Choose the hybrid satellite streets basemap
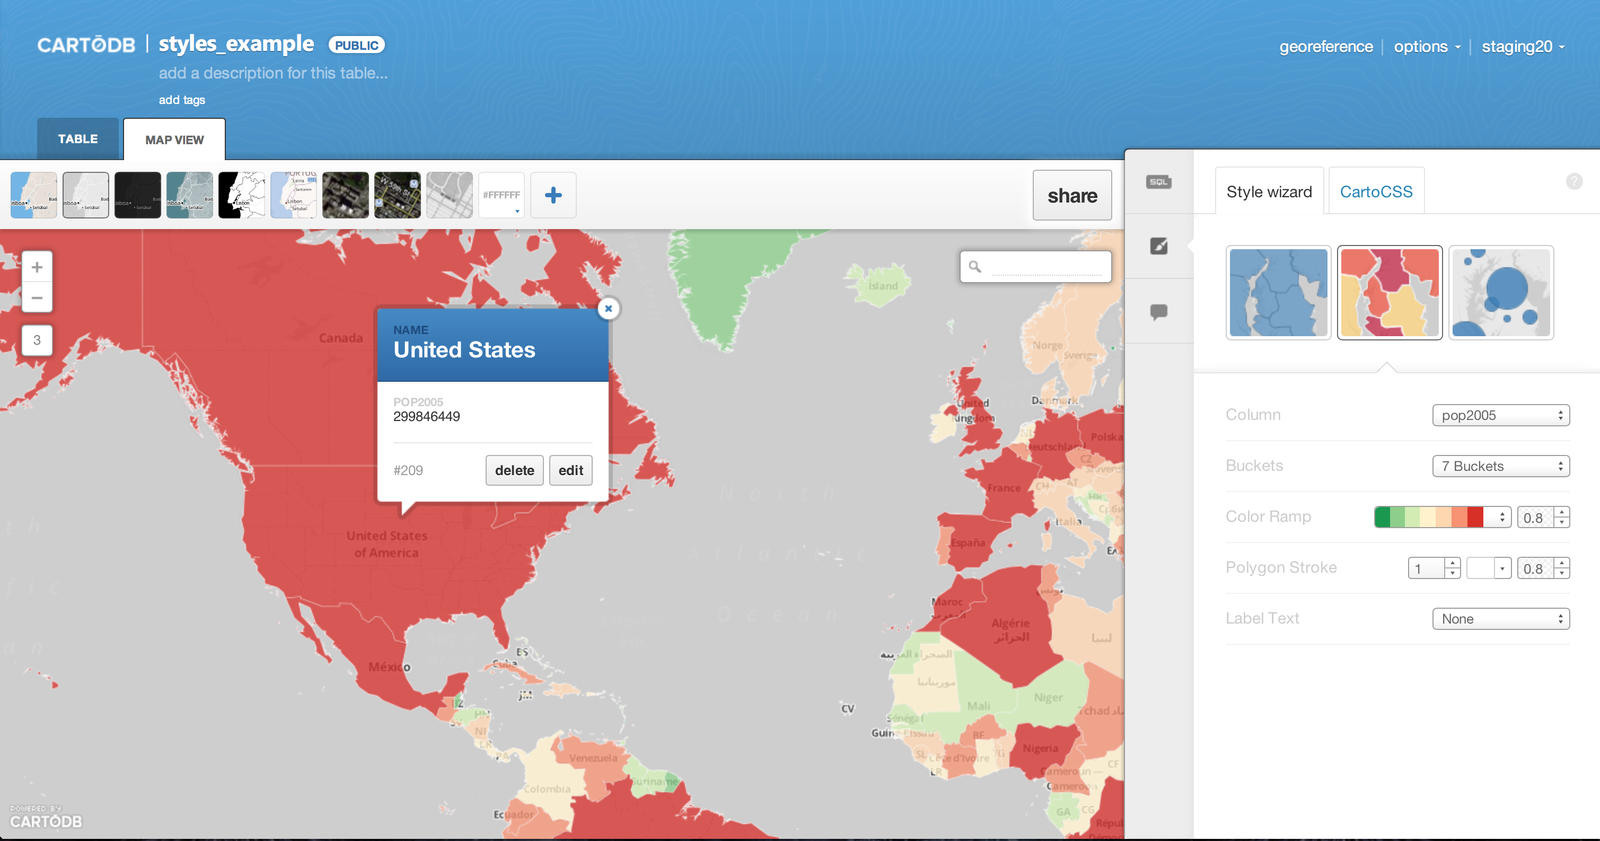 click(x=398, y=195)
